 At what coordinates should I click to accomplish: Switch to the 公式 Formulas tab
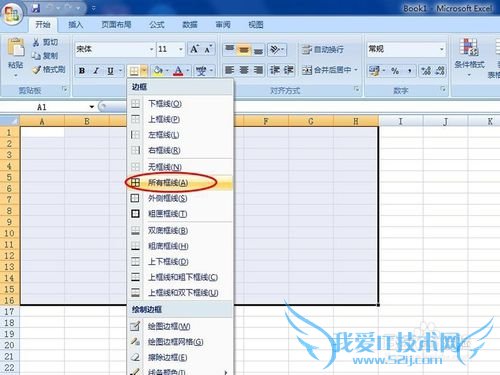[157, 24]
